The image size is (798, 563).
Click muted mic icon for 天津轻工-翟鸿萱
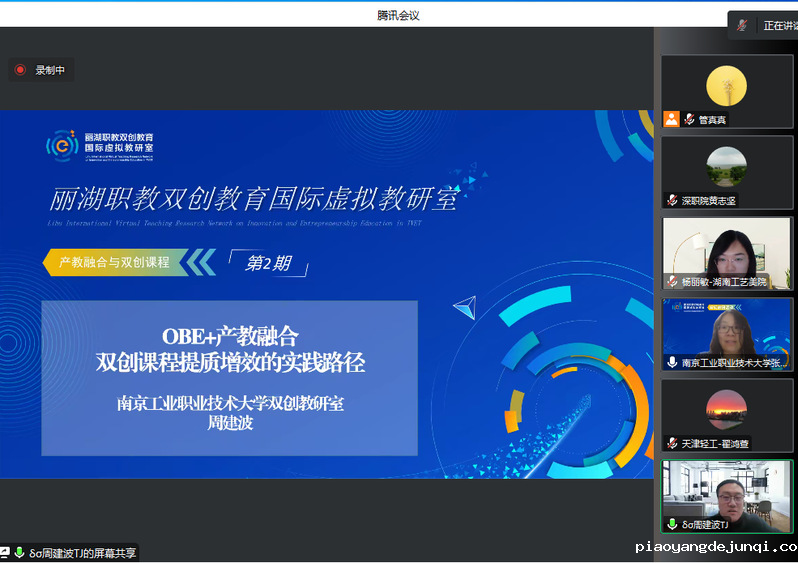672,443
